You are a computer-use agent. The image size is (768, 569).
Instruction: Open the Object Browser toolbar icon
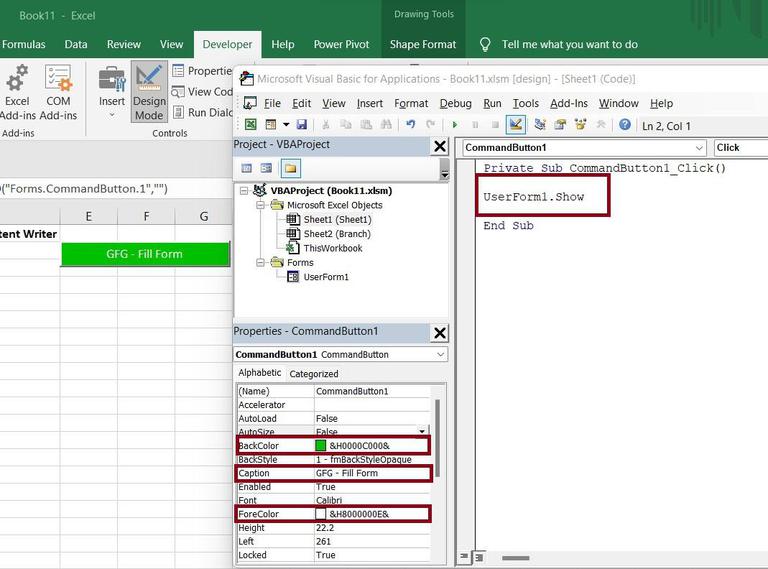coord(580,125)
